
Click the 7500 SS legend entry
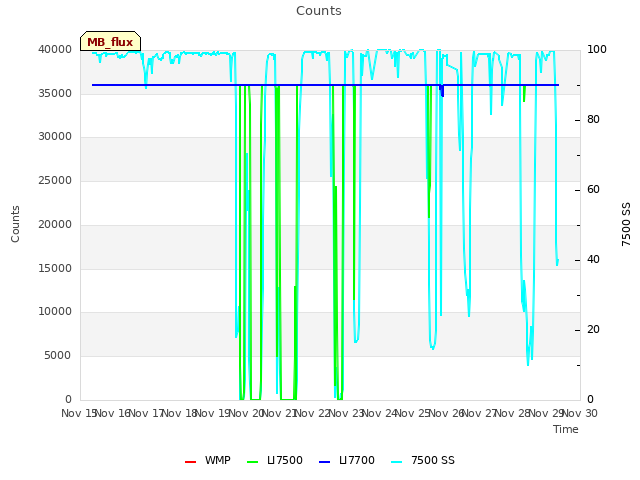coord(422,460)
